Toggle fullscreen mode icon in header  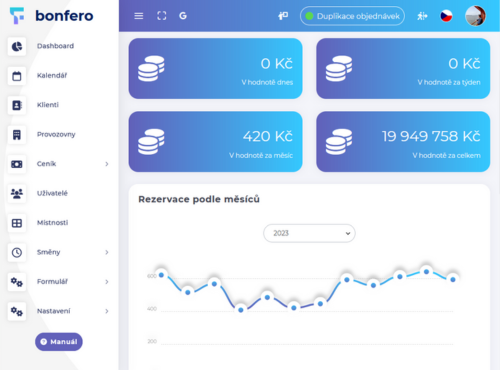(x=162, y=16)
